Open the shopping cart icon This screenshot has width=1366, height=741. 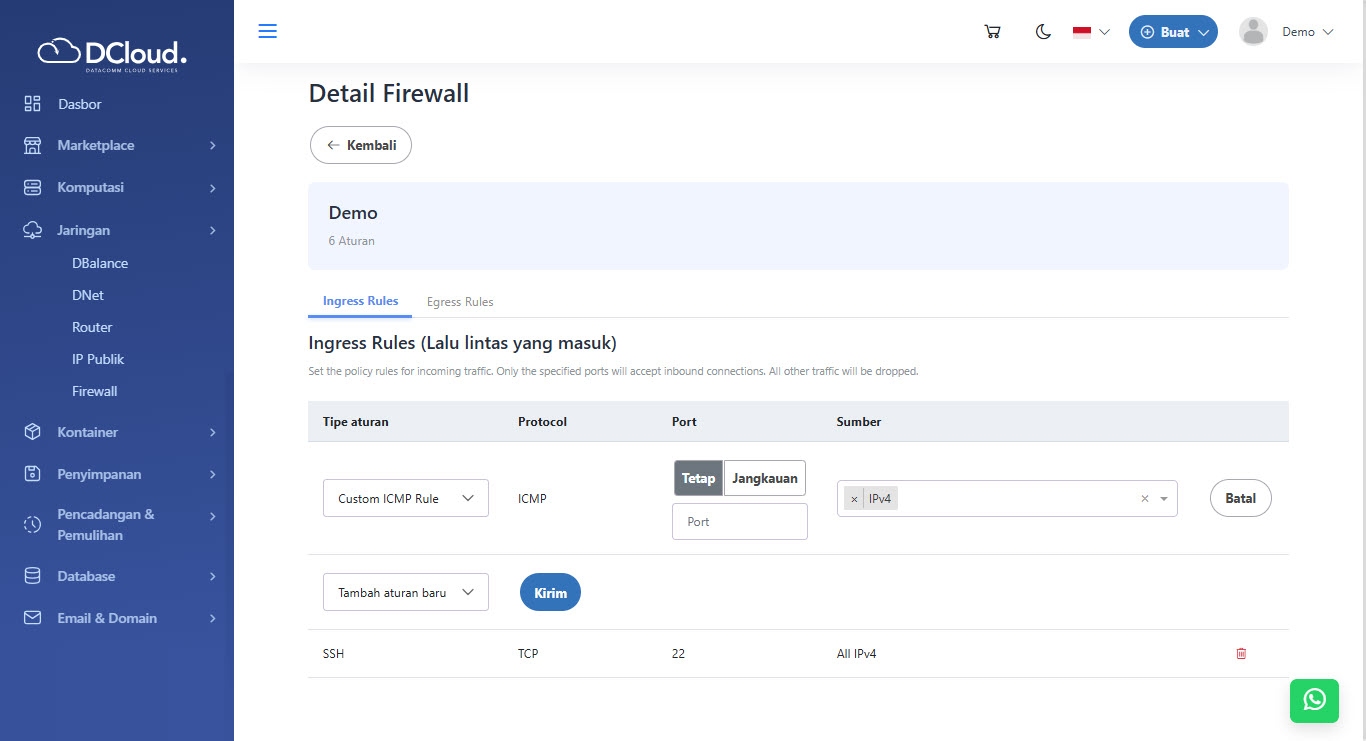[x=992, y=32]
